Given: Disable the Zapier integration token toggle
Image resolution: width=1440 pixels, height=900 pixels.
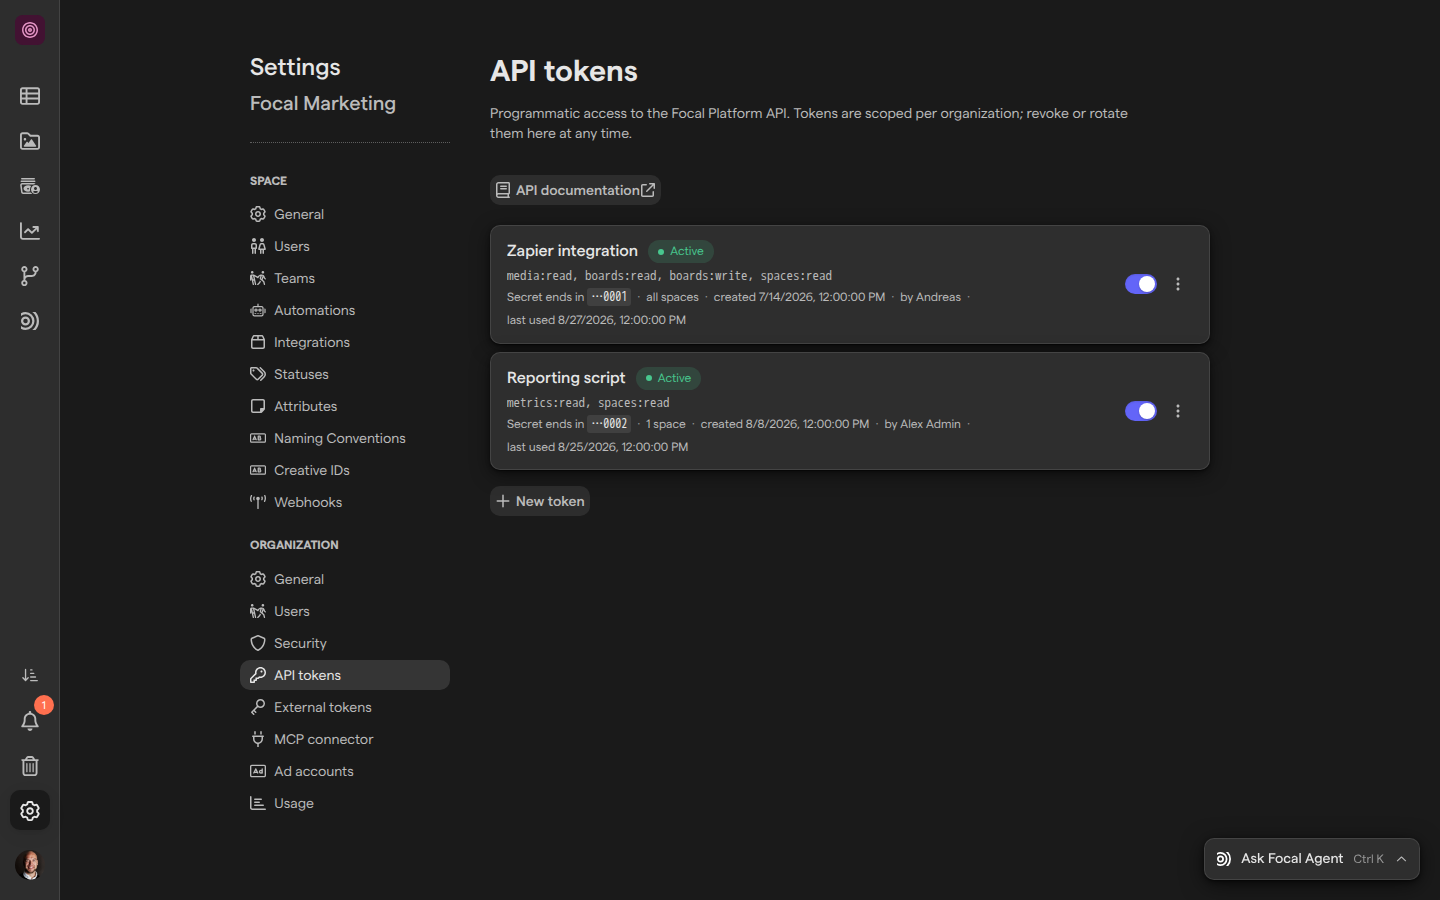Looking at the screenshot, I should [x=1141, y=284].
